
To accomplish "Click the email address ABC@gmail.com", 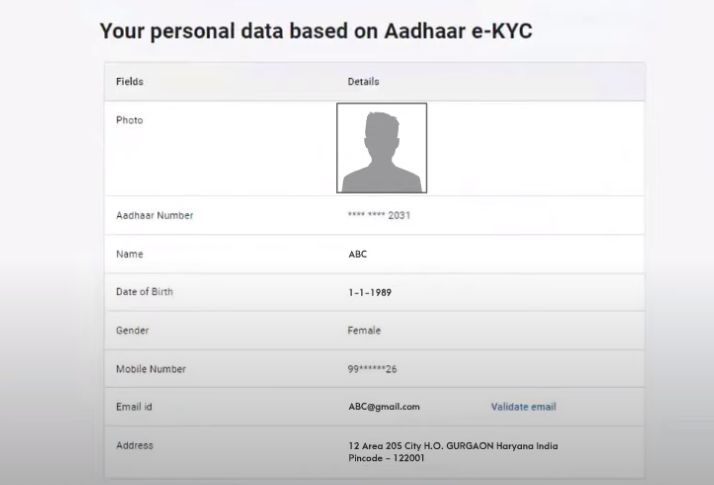I will click(383, 407).
